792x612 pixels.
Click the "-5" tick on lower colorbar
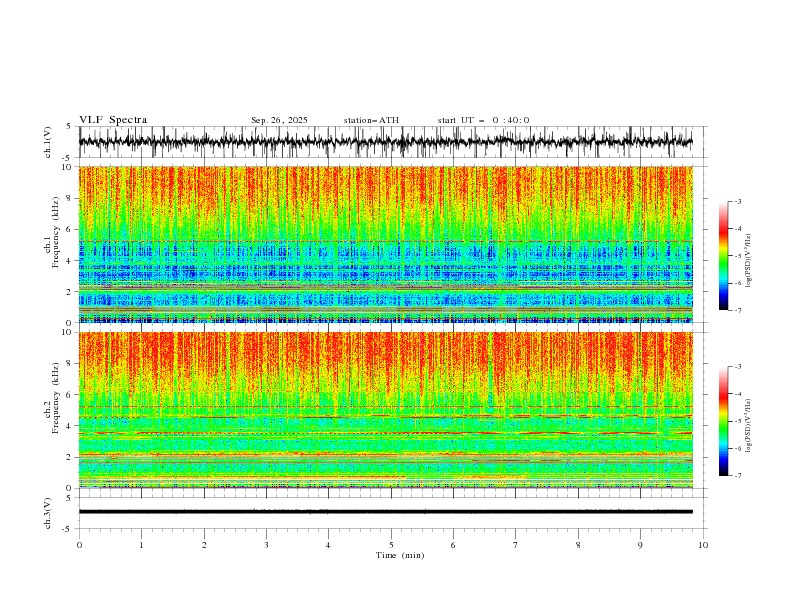coord(738,421)
